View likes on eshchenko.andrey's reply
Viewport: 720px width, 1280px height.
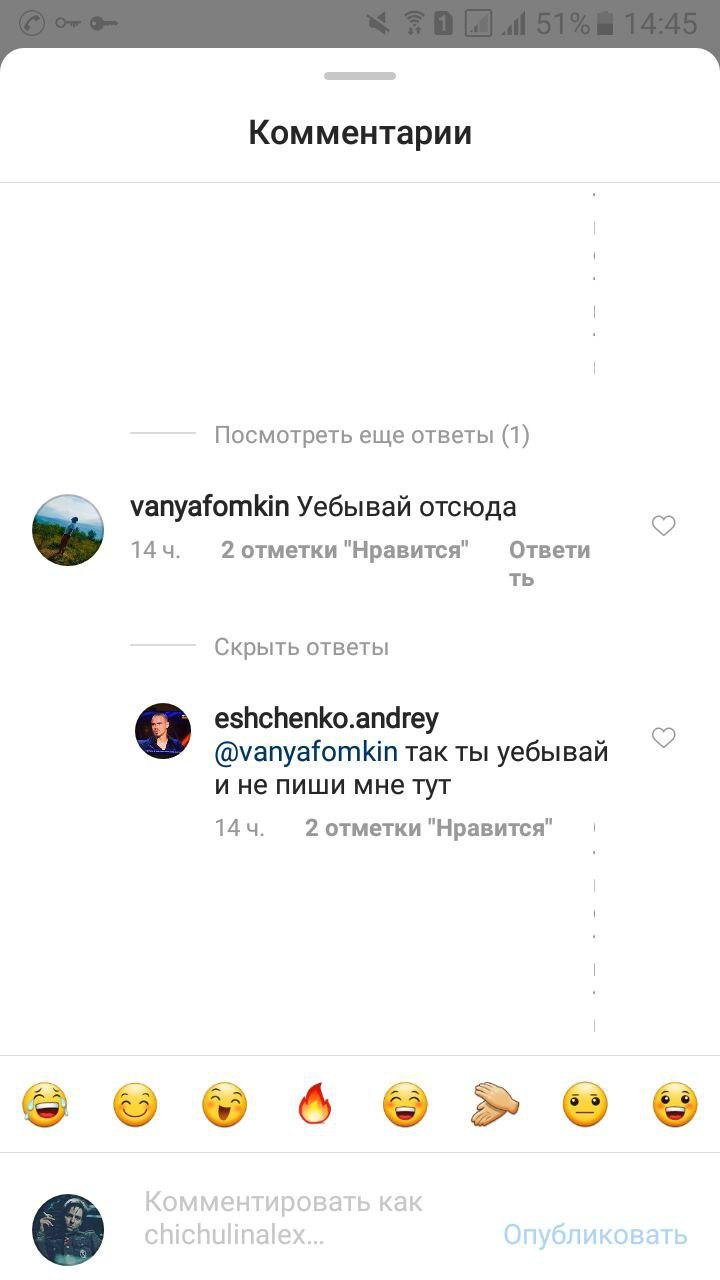coord(429,828)
